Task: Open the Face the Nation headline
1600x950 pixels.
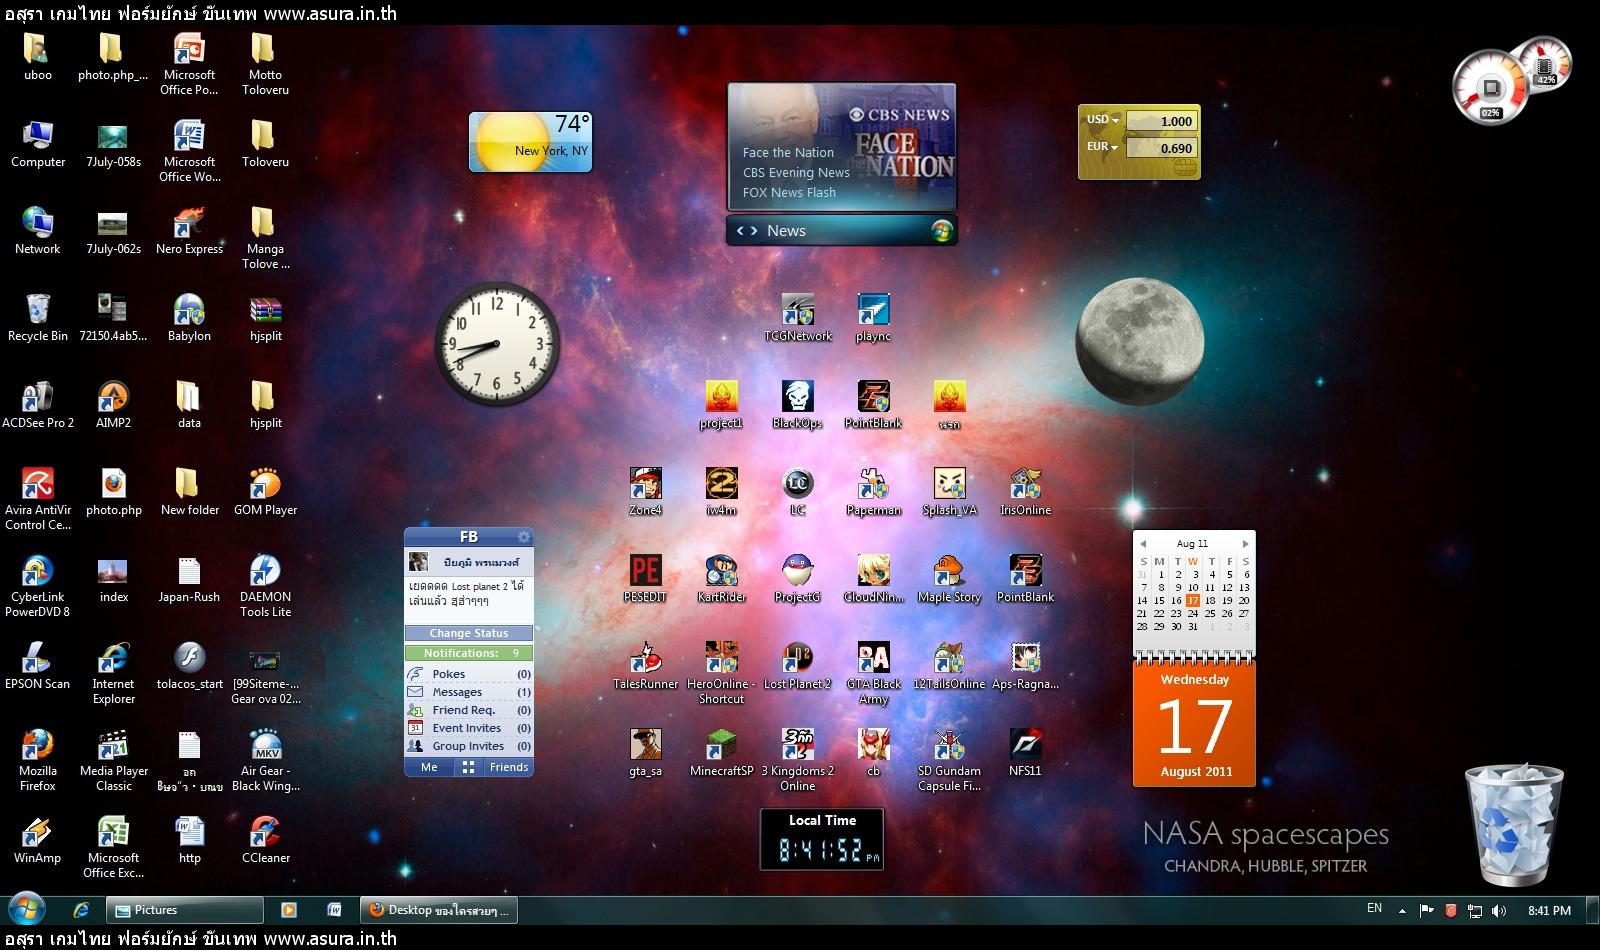Action: [x=788, y=153]
